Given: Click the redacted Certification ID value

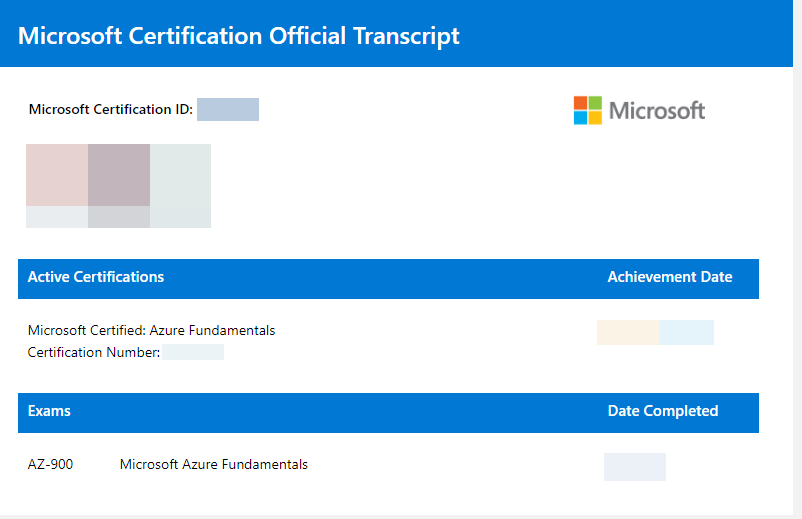Looking at the screenshot, I should pyautogui.click(x=228, y=109).
